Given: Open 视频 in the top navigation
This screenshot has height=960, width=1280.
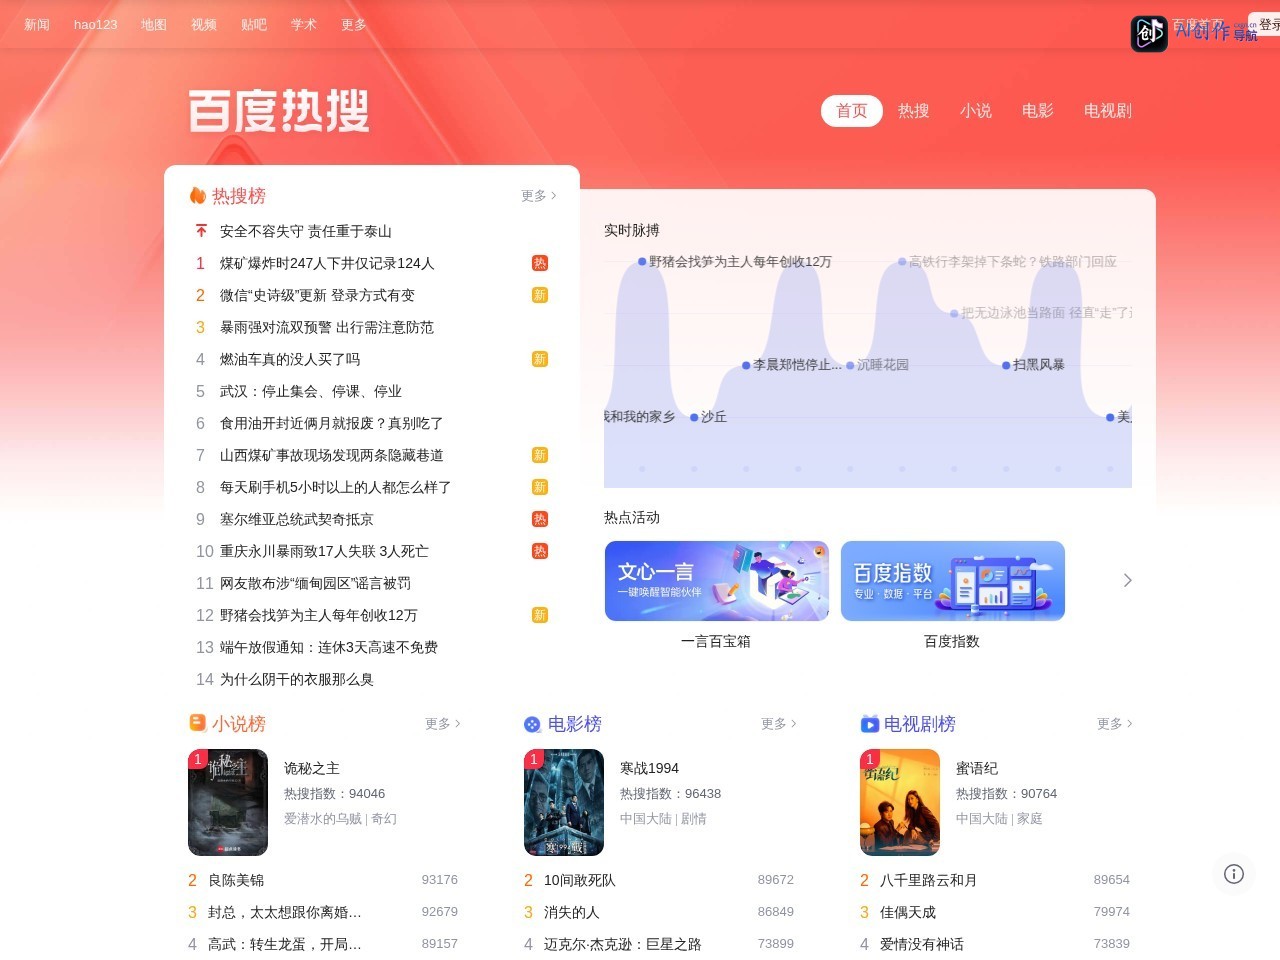Looking at the screenshot, I should coord(204,24).
